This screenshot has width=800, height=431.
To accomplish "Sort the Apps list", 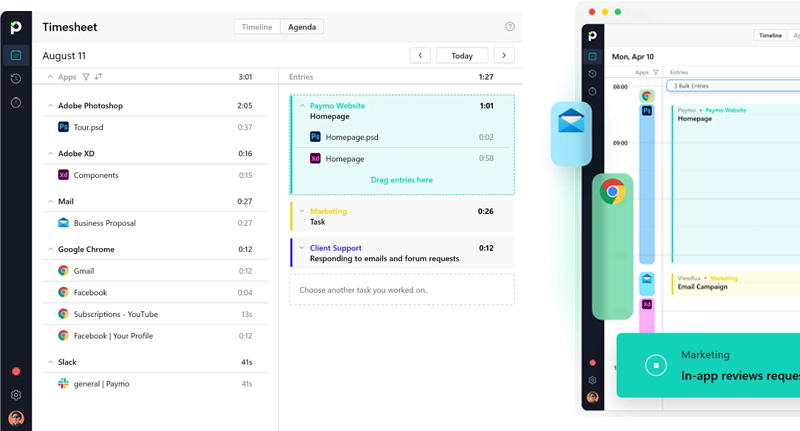I will (x=98, y=77).
